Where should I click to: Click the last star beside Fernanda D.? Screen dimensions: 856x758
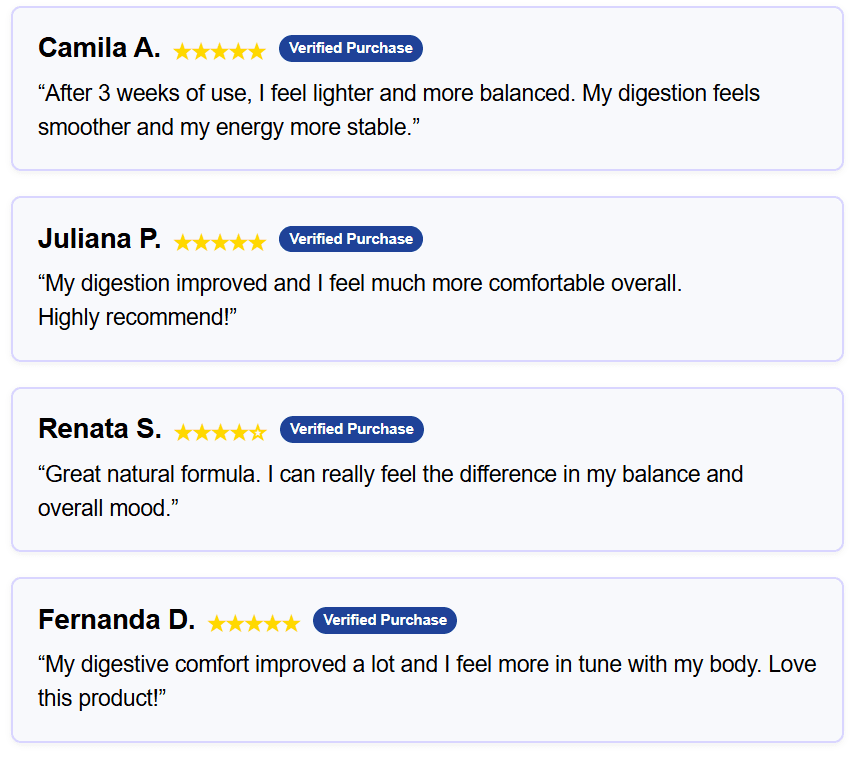[291, 623]
